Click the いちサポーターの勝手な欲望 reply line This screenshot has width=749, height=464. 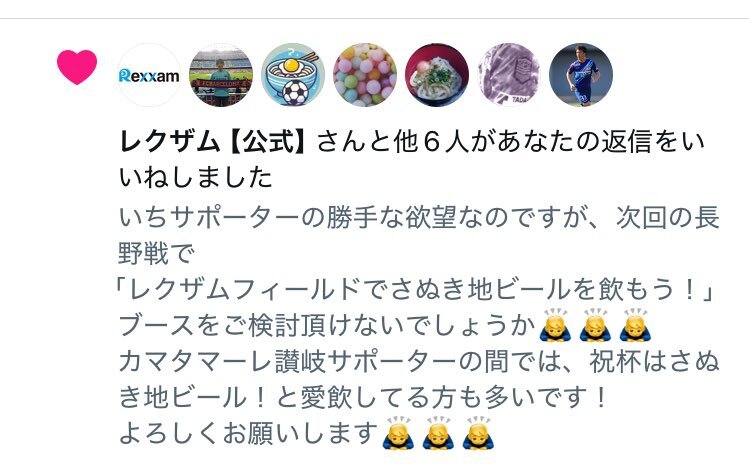[419, 217]
